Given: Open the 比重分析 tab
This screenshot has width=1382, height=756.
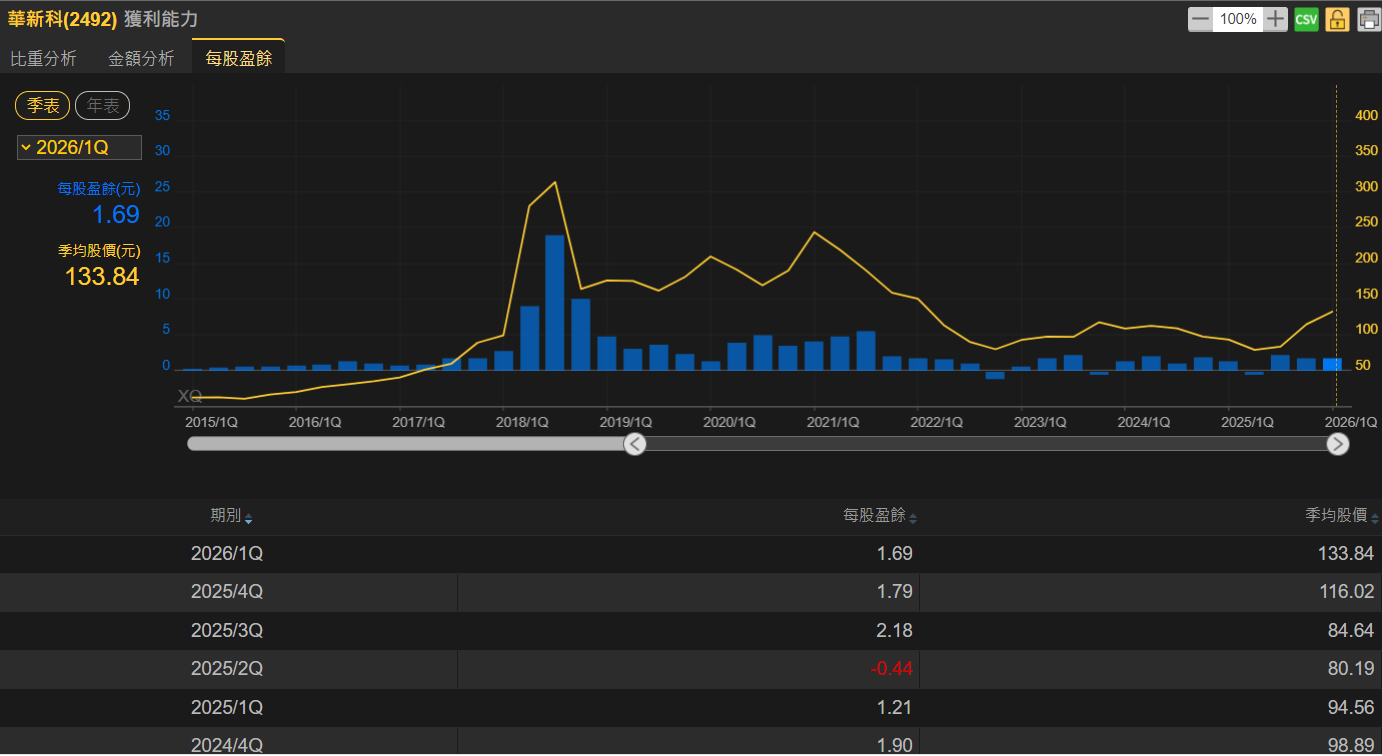Looking at the screenshot, I should pos(43,59).
